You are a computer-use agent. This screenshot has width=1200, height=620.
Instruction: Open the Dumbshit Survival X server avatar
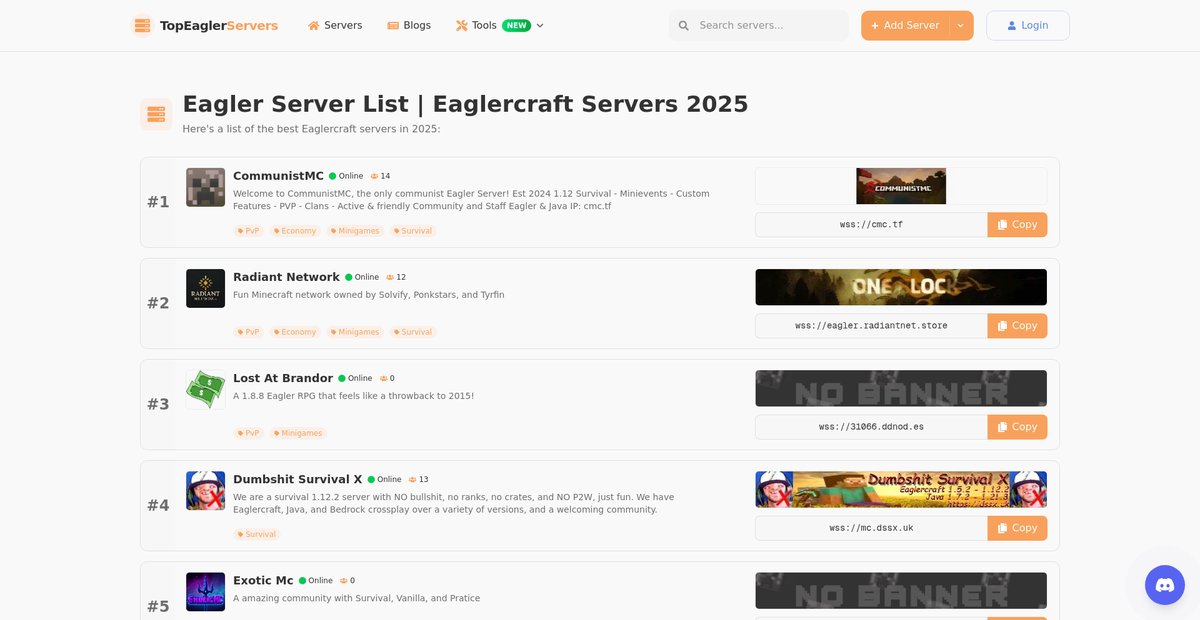click(x=205, y=490)
